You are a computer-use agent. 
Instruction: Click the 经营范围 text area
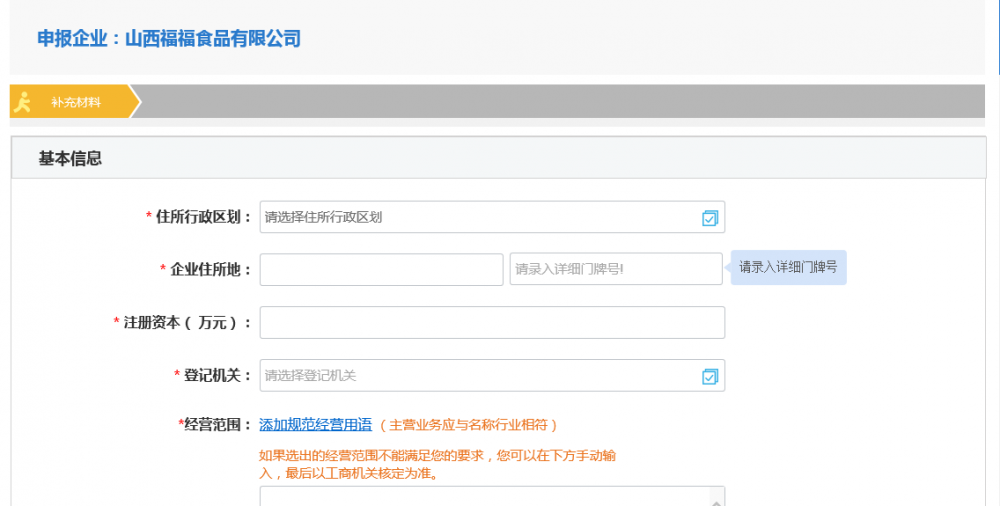tap(492, 496)
